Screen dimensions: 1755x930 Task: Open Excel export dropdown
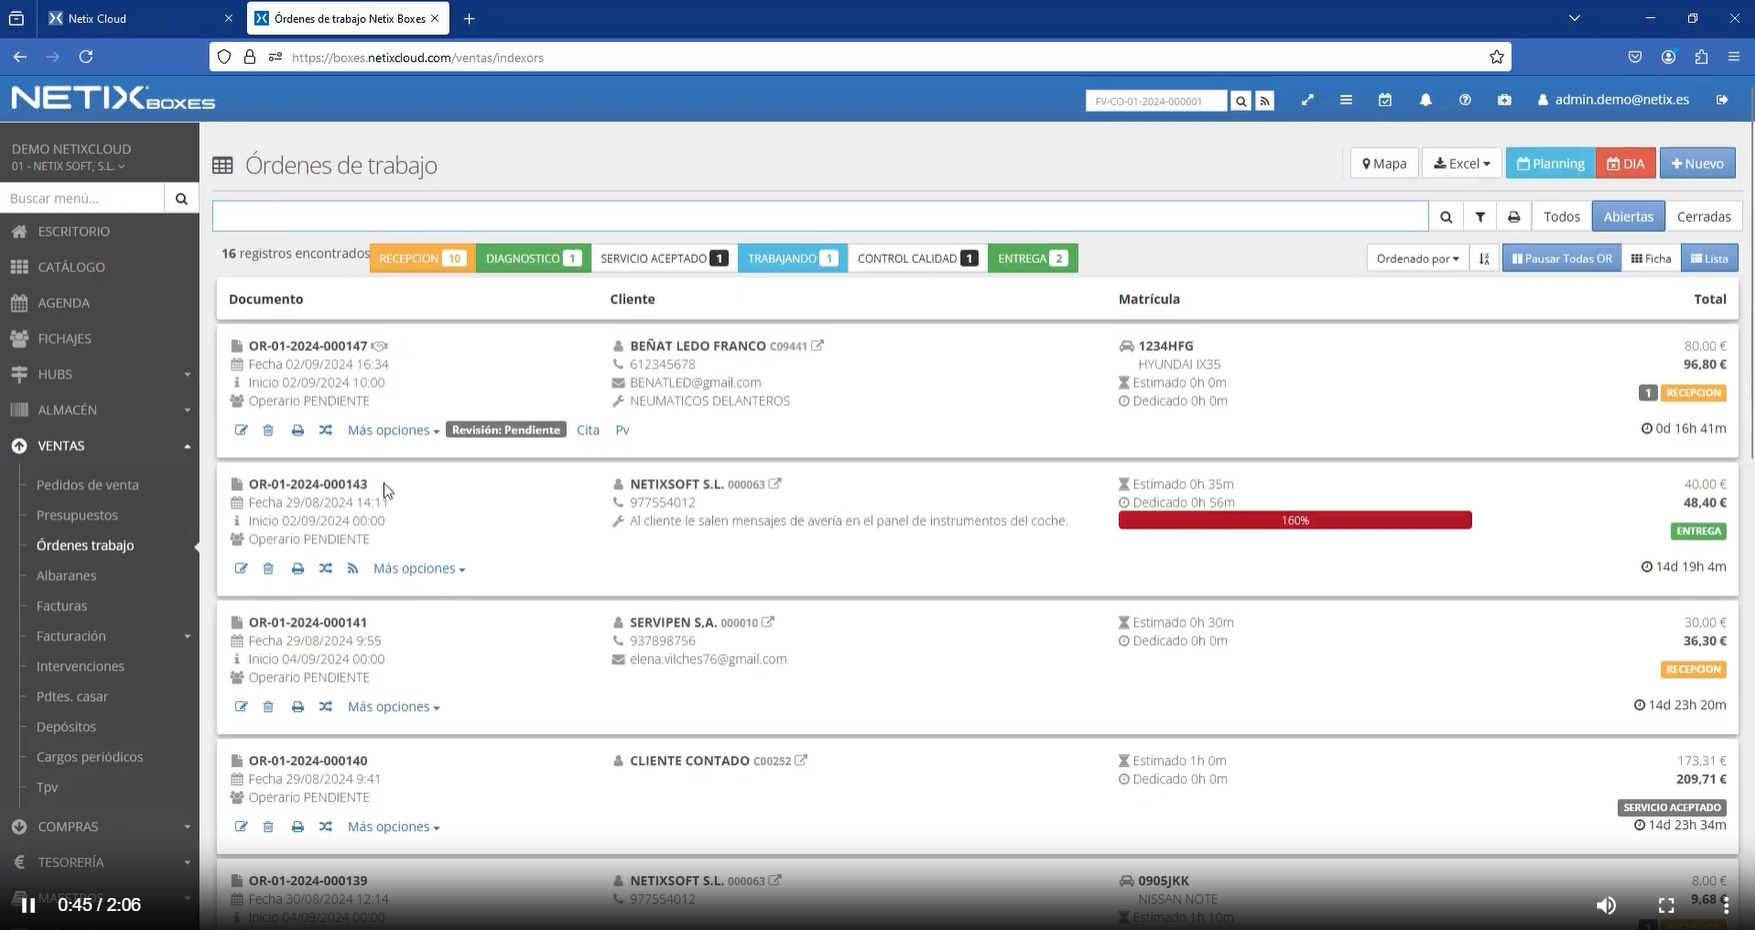[x=1461, y=163]
